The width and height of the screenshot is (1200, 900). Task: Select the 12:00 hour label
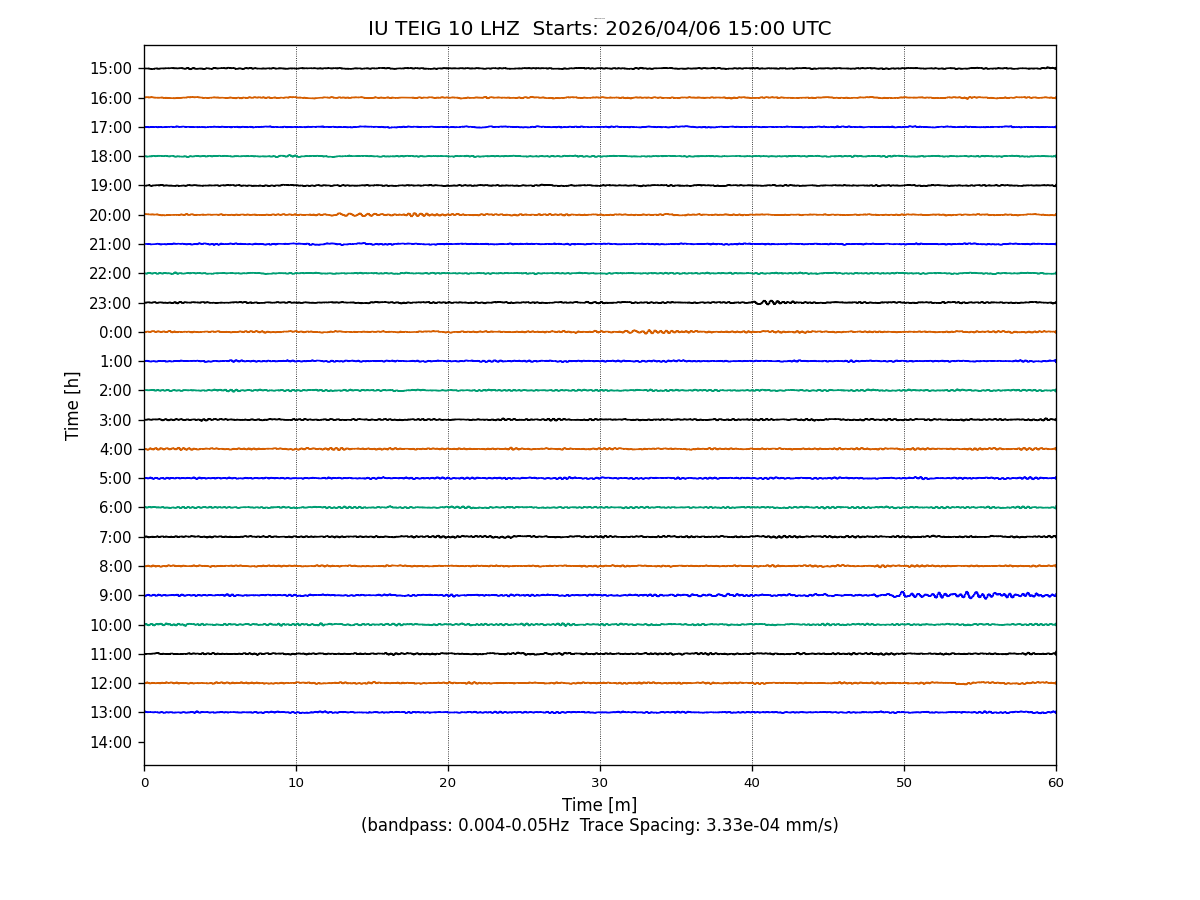click(110, 684)
